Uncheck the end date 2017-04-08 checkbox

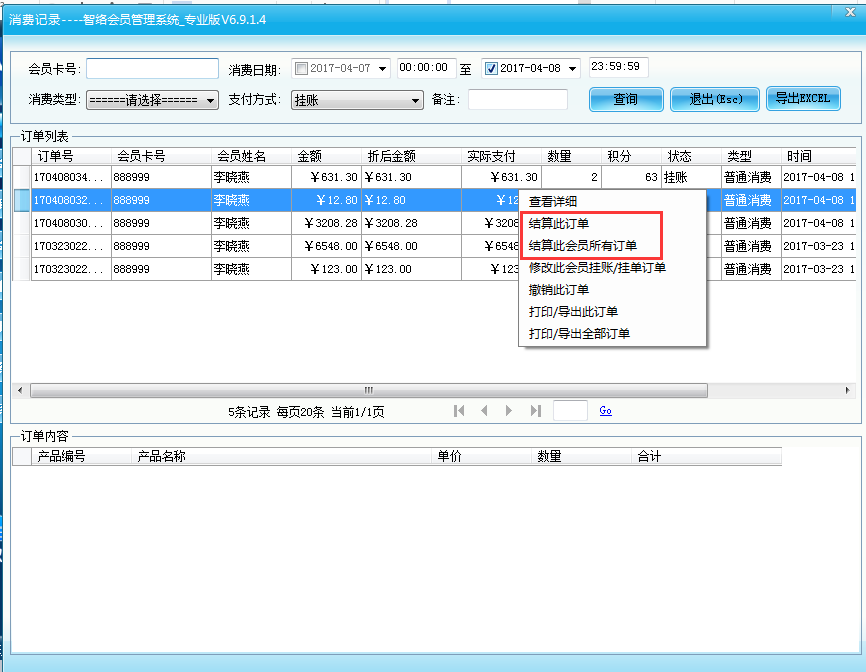pos(491,69)
